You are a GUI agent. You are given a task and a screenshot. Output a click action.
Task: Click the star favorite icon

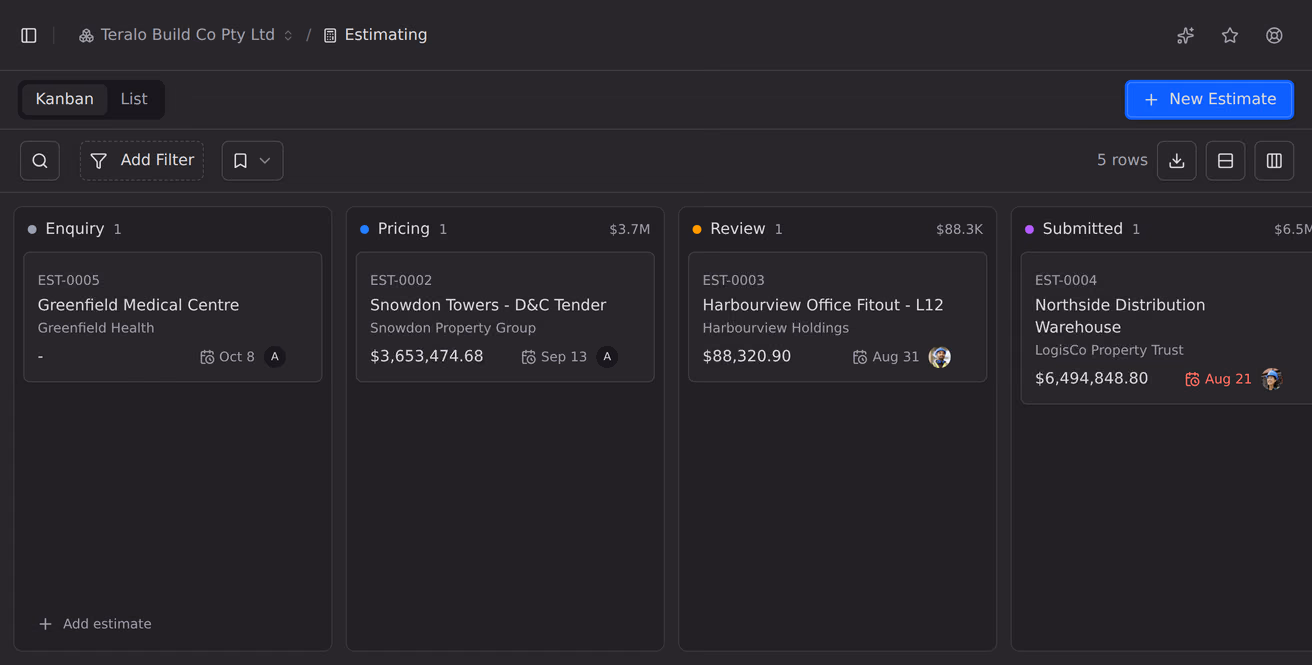point(1230,35)
